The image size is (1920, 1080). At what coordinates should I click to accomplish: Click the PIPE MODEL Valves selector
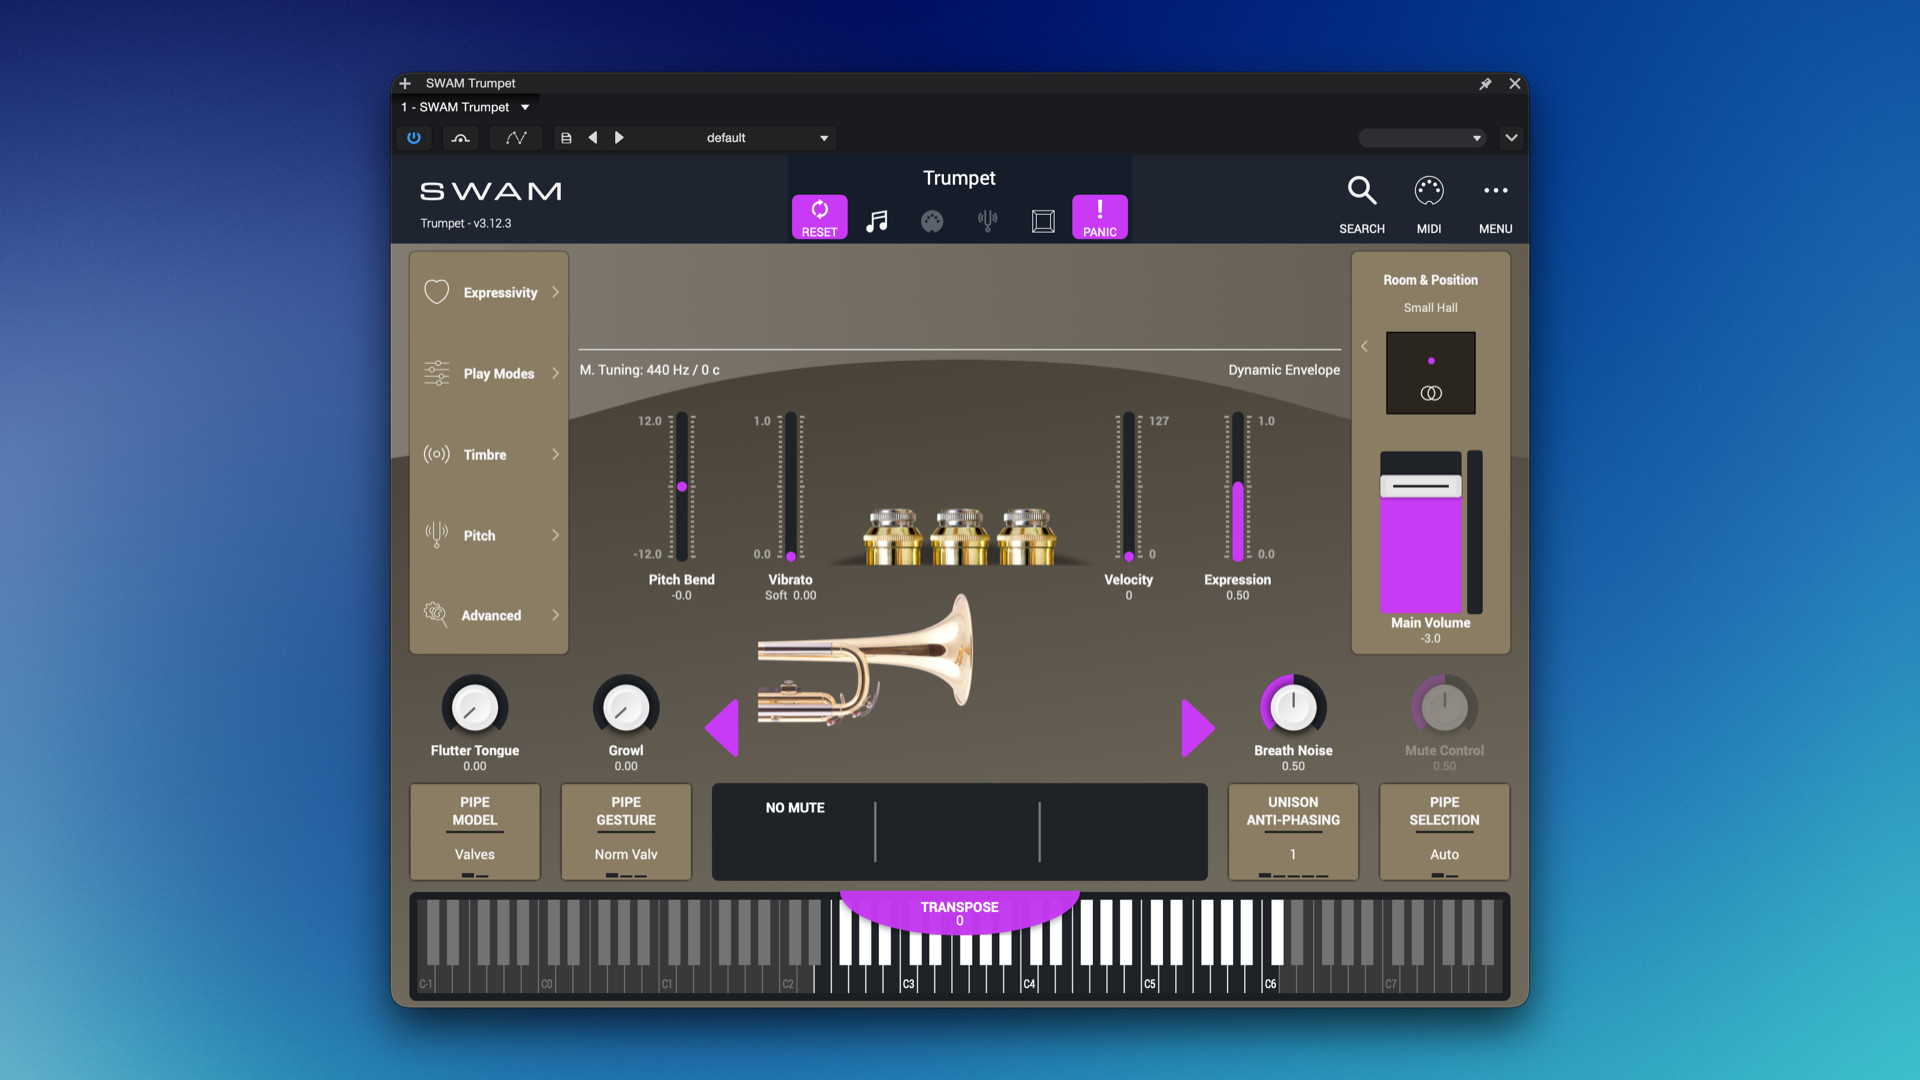point(475,832)
